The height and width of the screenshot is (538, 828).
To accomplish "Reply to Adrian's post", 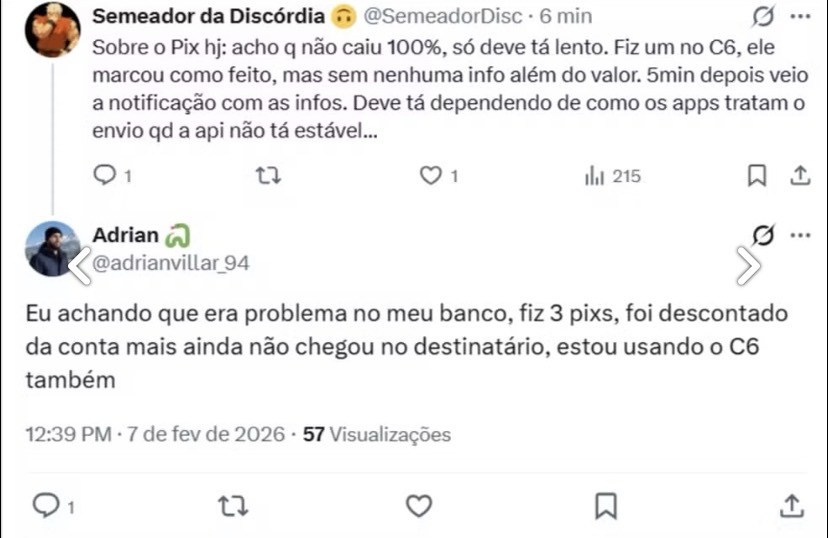I will 47,506.
